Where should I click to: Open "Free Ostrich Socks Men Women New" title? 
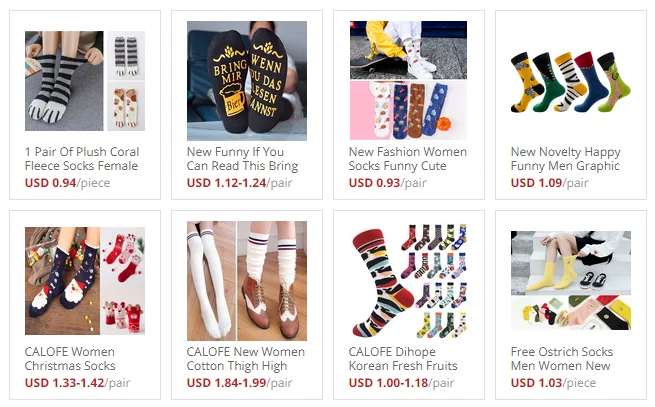[x=562, y=359]
